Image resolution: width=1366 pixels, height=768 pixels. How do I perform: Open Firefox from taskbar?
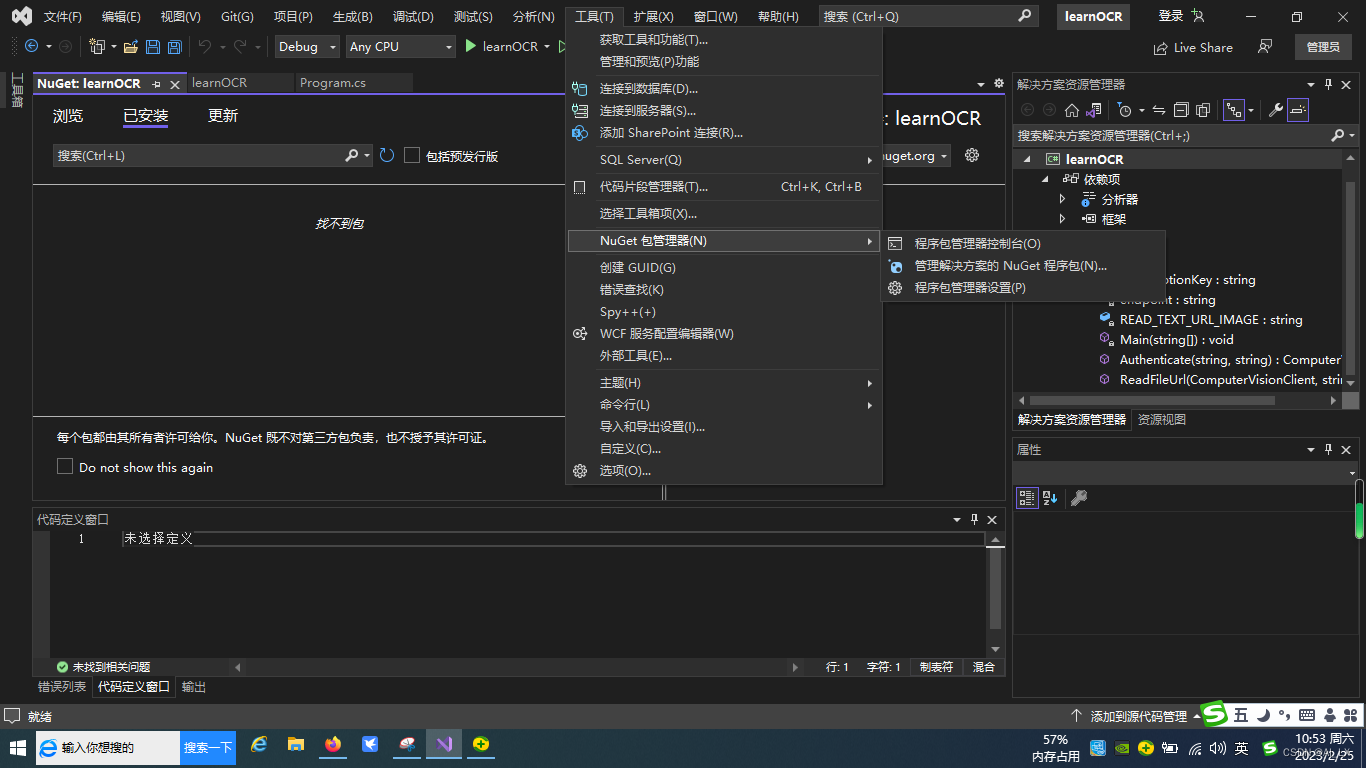click(x=333, y=745)
